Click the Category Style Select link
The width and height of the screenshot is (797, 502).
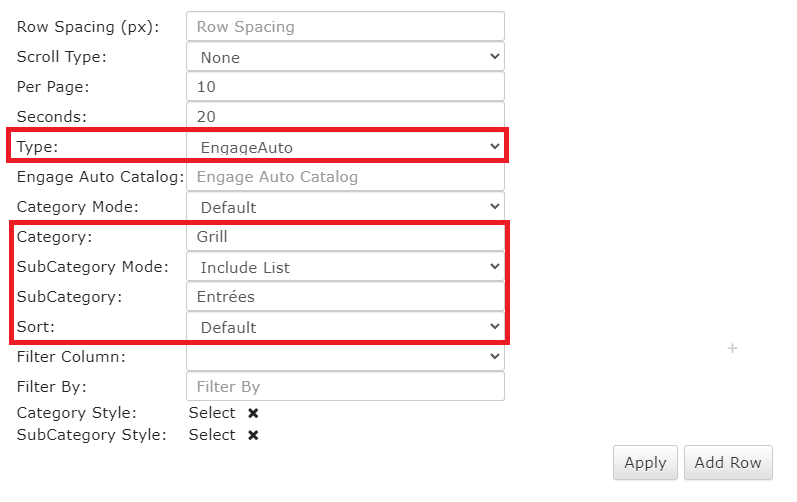pyautogui.click(x=212, y=413)
